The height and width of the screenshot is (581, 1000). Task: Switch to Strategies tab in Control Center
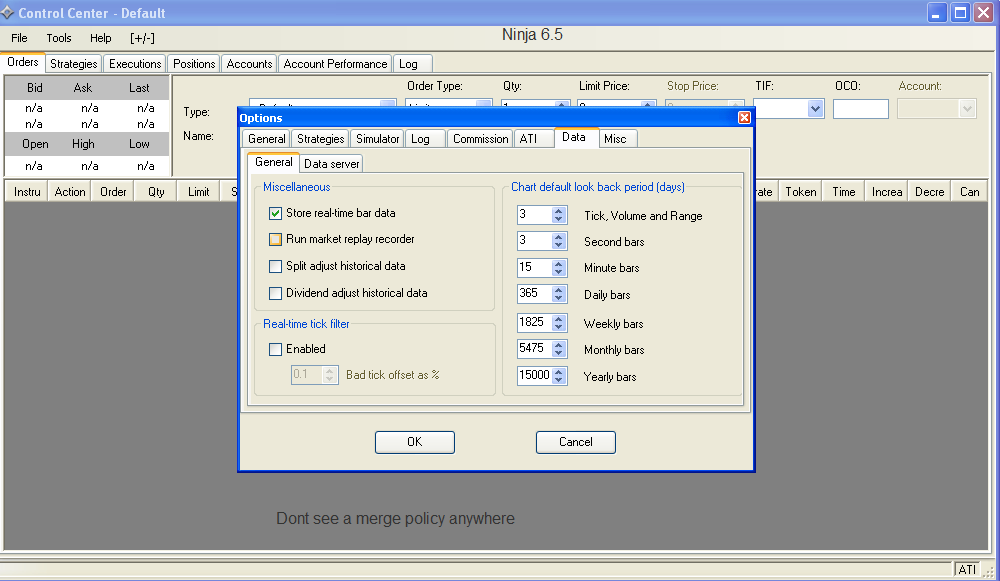73,64
